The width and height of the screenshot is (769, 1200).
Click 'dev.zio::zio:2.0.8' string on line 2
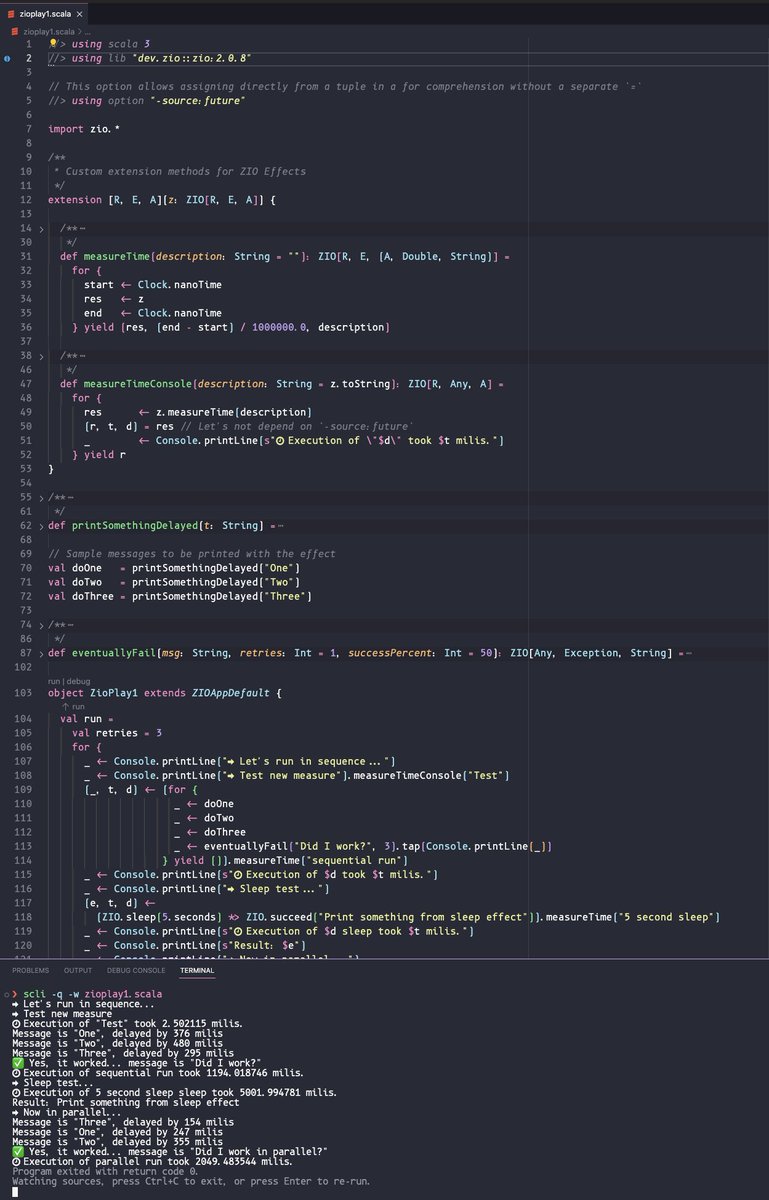click(193, 58)
